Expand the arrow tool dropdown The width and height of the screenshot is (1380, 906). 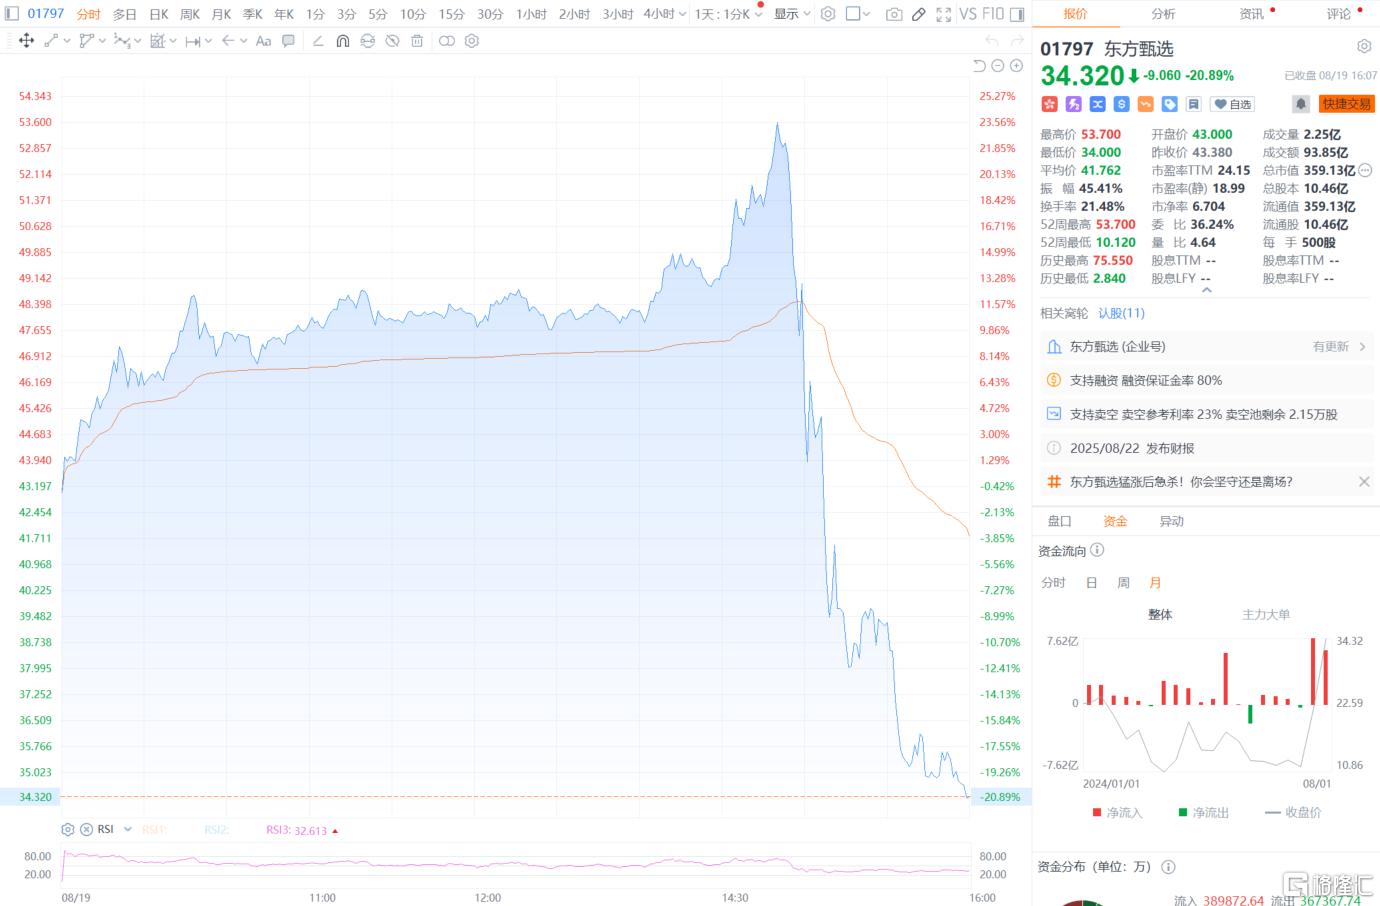pos(243,41)
